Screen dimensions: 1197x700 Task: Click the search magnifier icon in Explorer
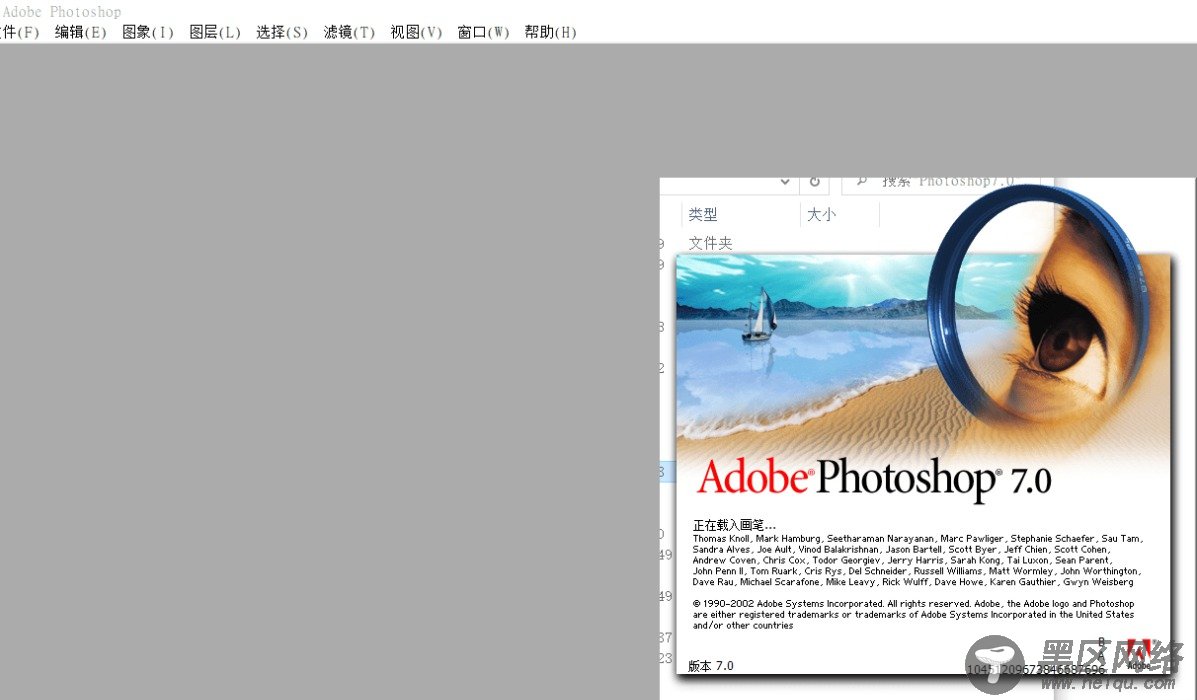(861, 182)
